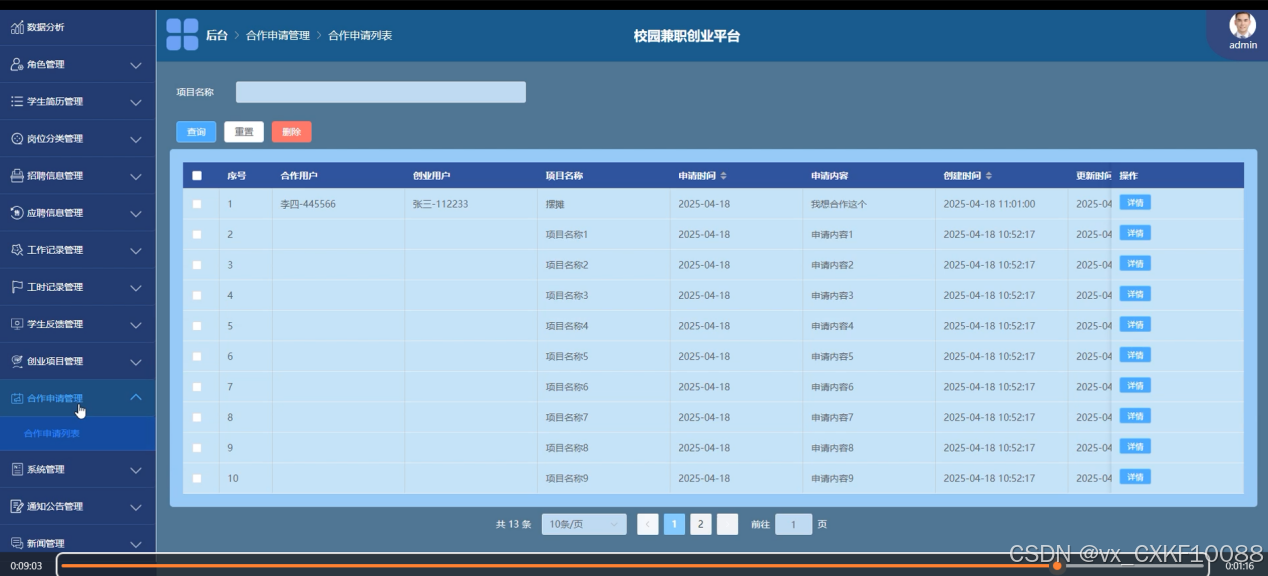Viewport: 1268px width, 576px height.
Task: Click 后台 in the breadcrumb
Action: (216, 35)
